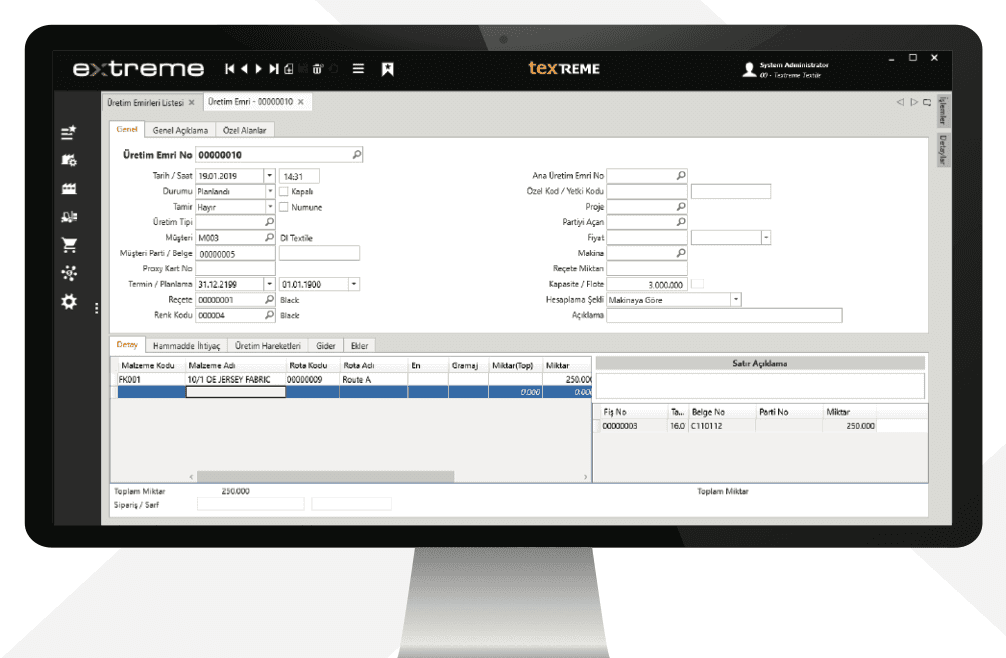Check the box beside Kapasite / Flote
The image size is (1006, 658).
[x=698, y=284]
